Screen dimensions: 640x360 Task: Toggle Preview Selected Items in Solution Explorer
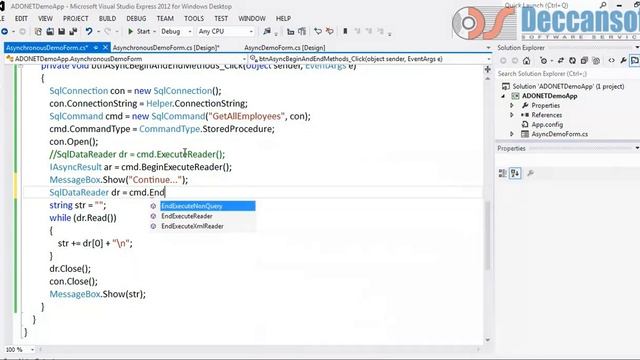[x=635, y=61]
